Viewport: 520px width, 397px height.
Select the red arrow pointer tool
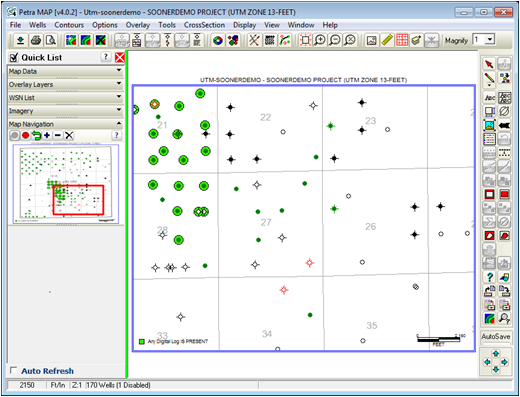[489, 64]
